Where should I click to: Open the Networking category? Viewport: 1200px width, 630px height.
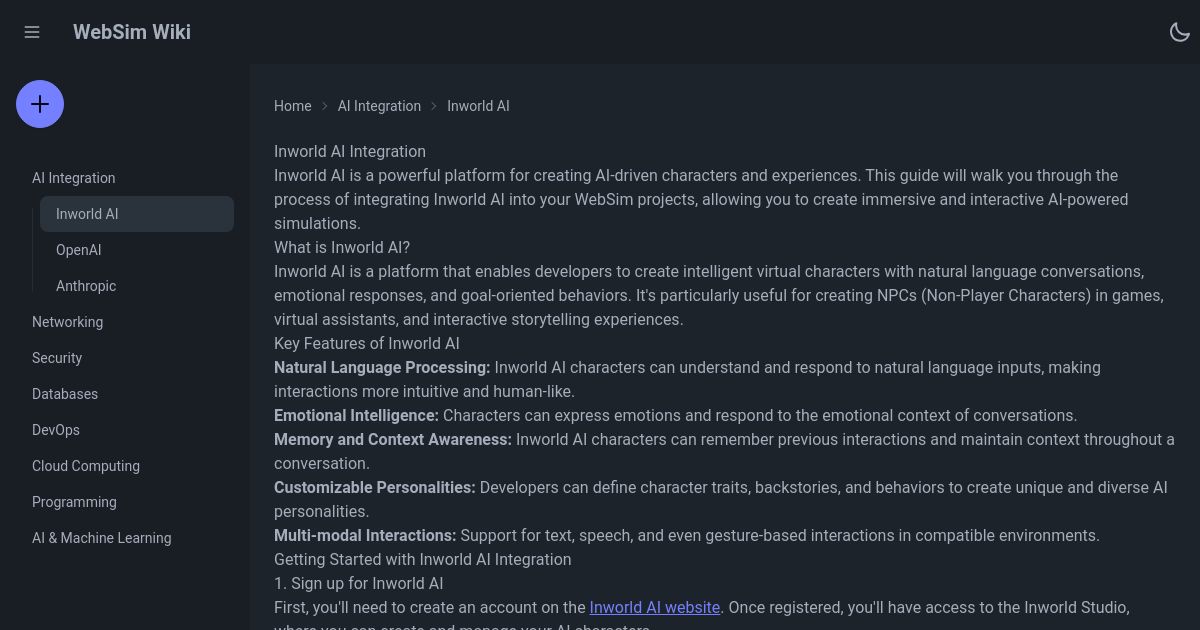[67, 322]
